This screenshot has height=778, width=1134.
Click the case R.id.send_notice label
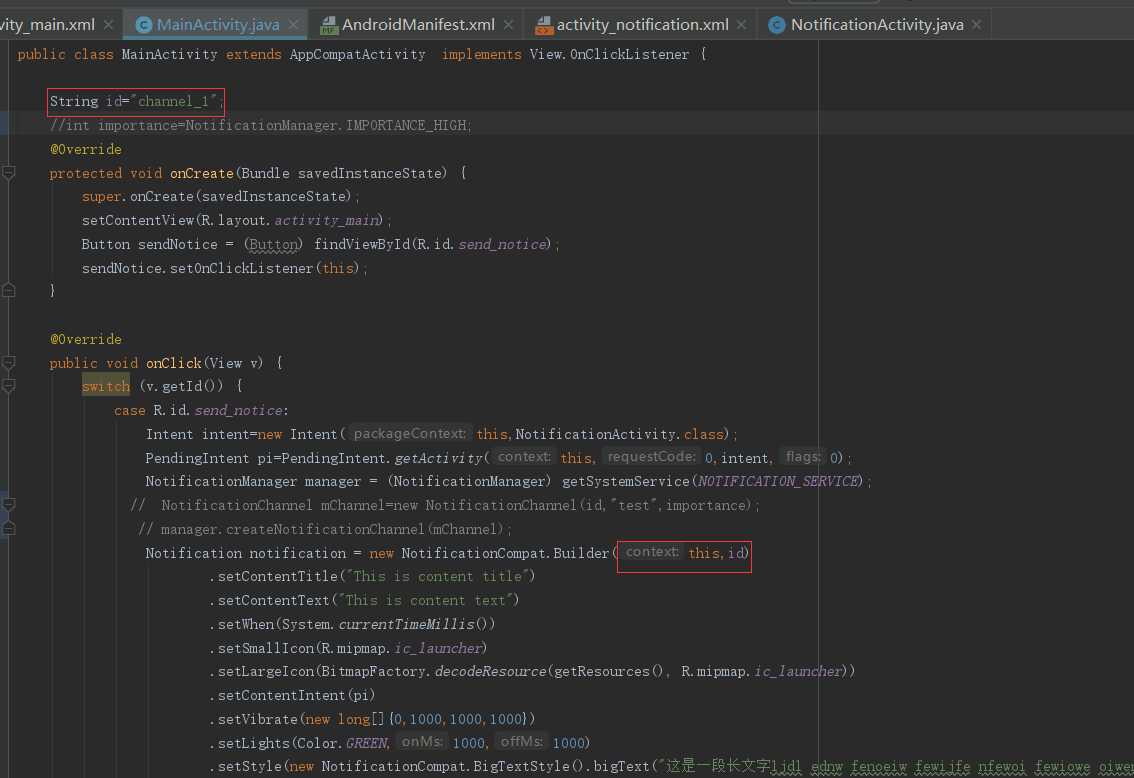(x=200, y=411)
